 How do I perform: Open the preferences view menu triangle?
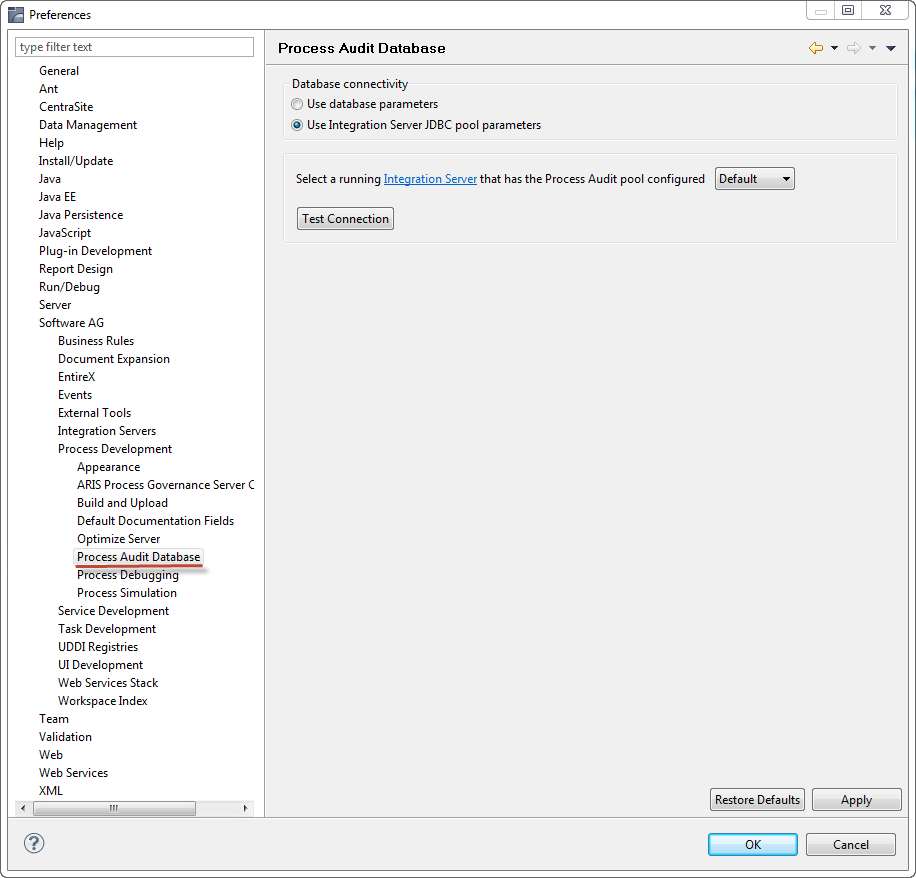click(890, 48)
